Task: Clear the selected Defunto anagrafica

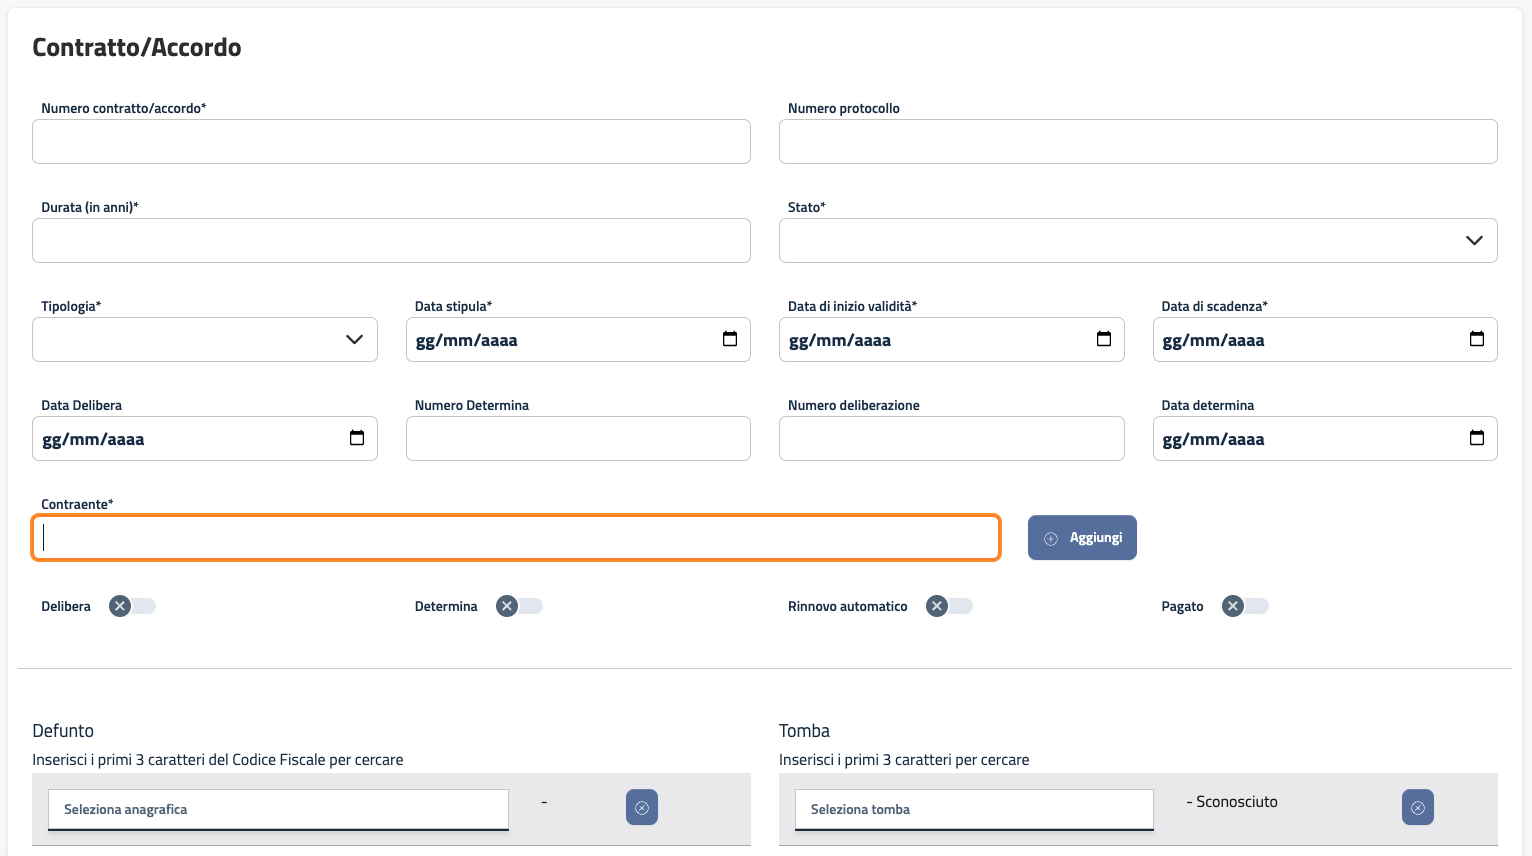Action: coord(642,808)
